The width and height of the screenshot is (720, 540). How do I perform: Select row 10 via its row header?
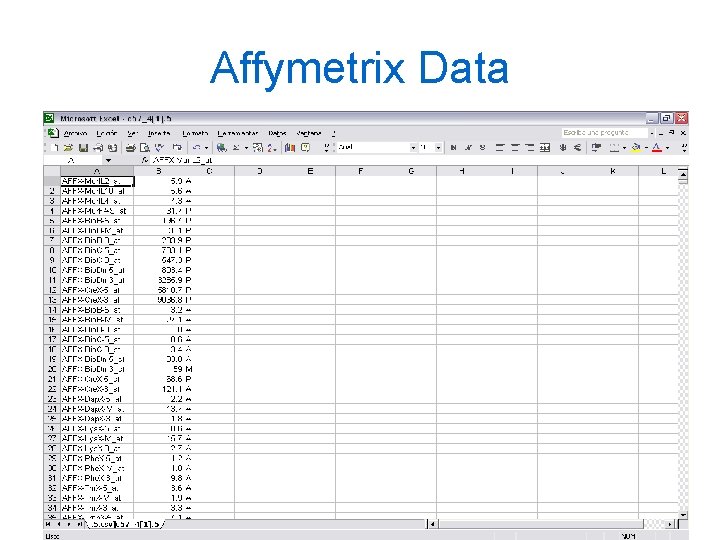tap(52, 270)
